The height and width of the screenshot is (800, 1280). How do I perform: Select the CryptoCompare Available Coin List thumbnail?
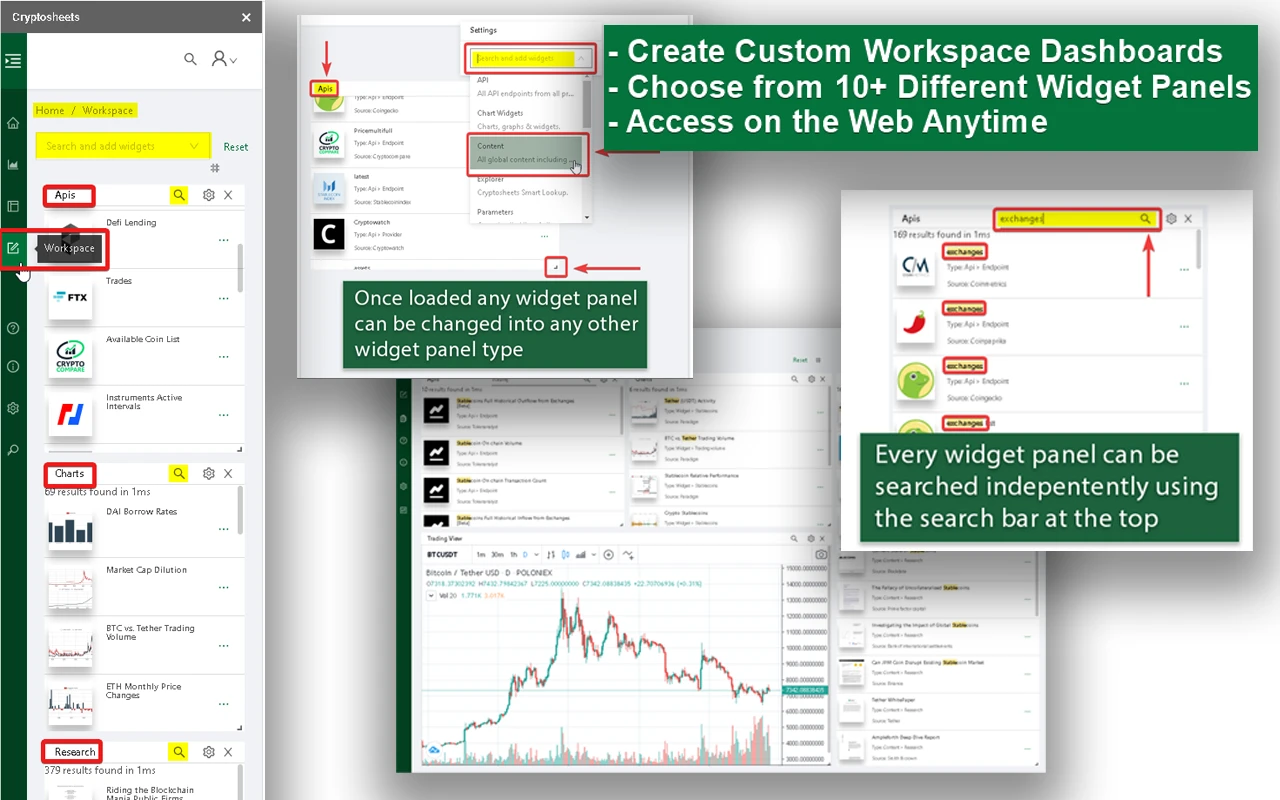pos(70,357)
